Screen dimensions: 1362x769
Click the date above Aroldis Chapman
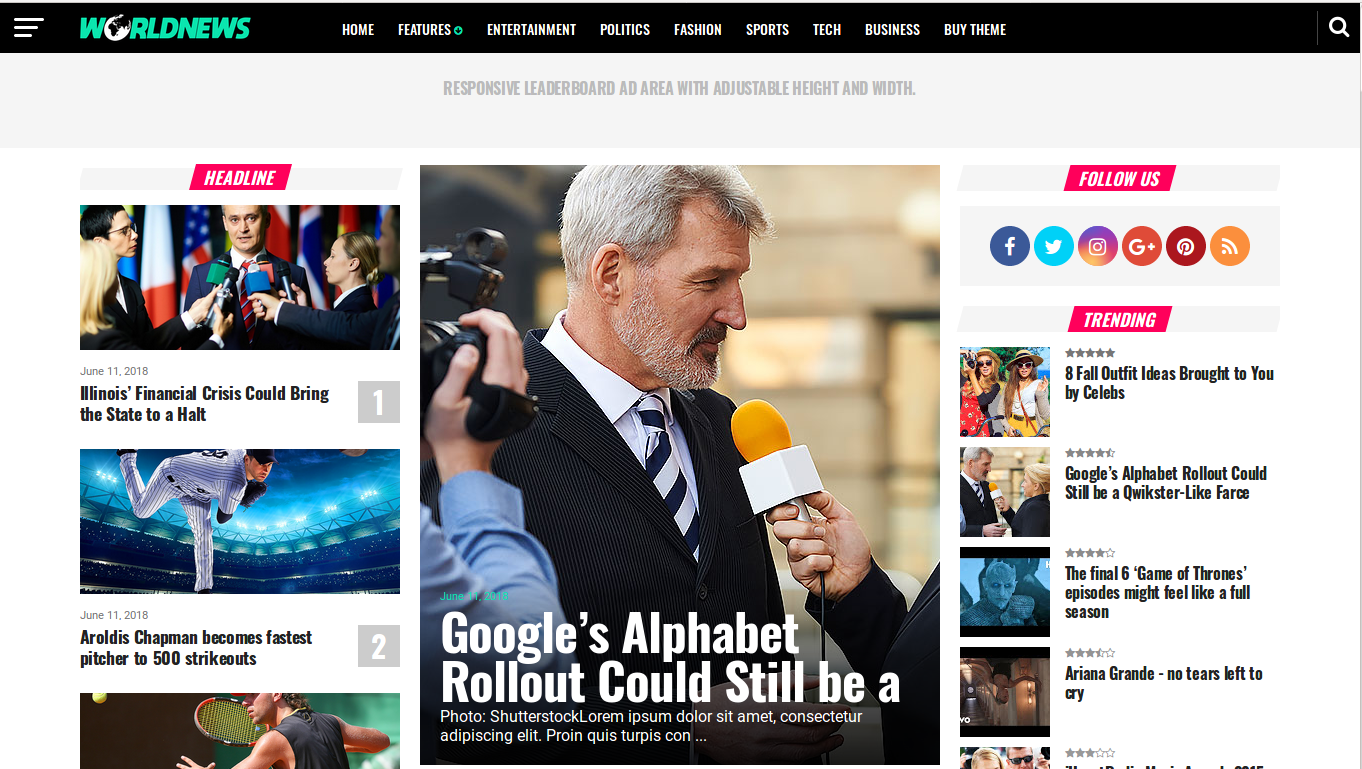point(114,615)
